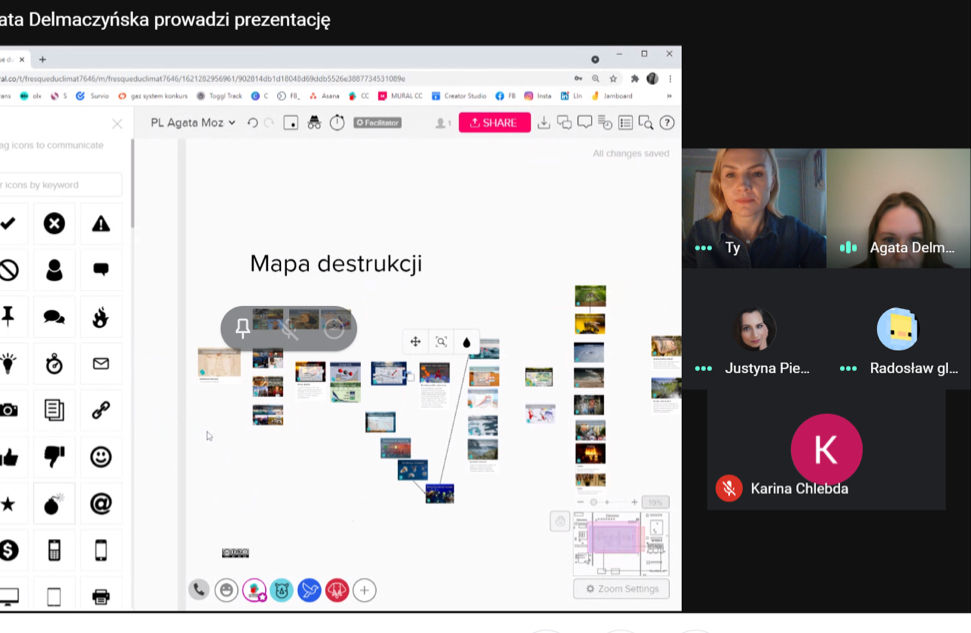The image size is (971, 633).
Task: Click the minimap navigator preview
Action: [621, 543]
